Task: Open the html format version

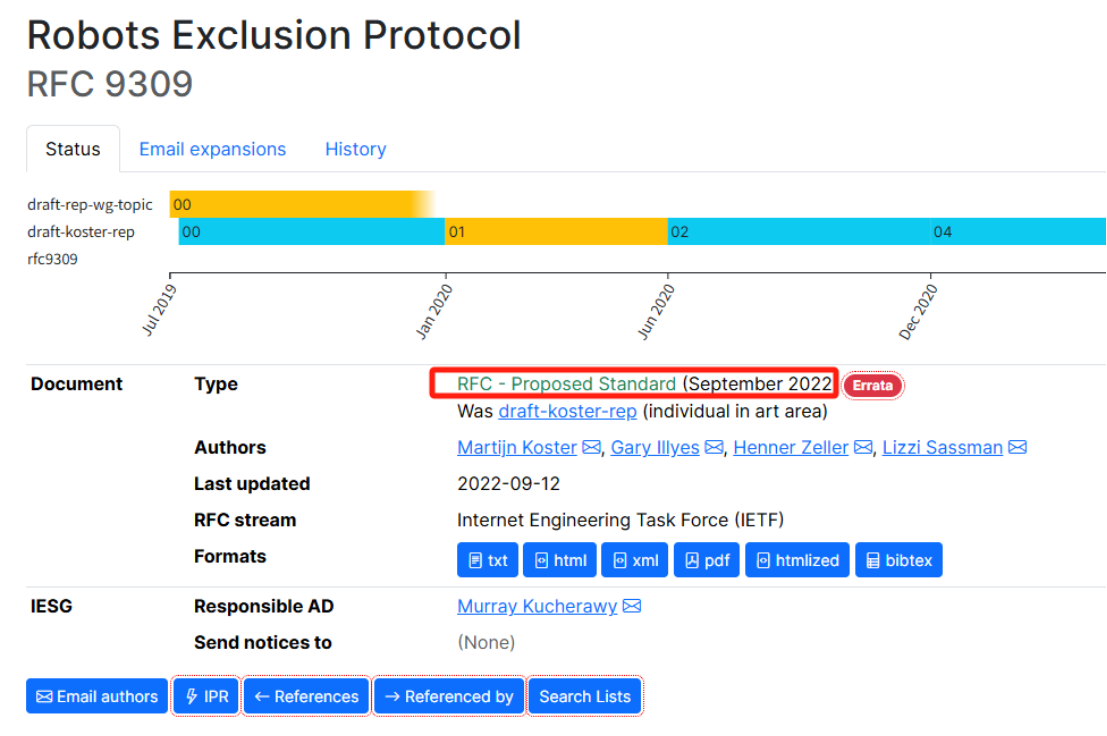Action: [560, 560]
